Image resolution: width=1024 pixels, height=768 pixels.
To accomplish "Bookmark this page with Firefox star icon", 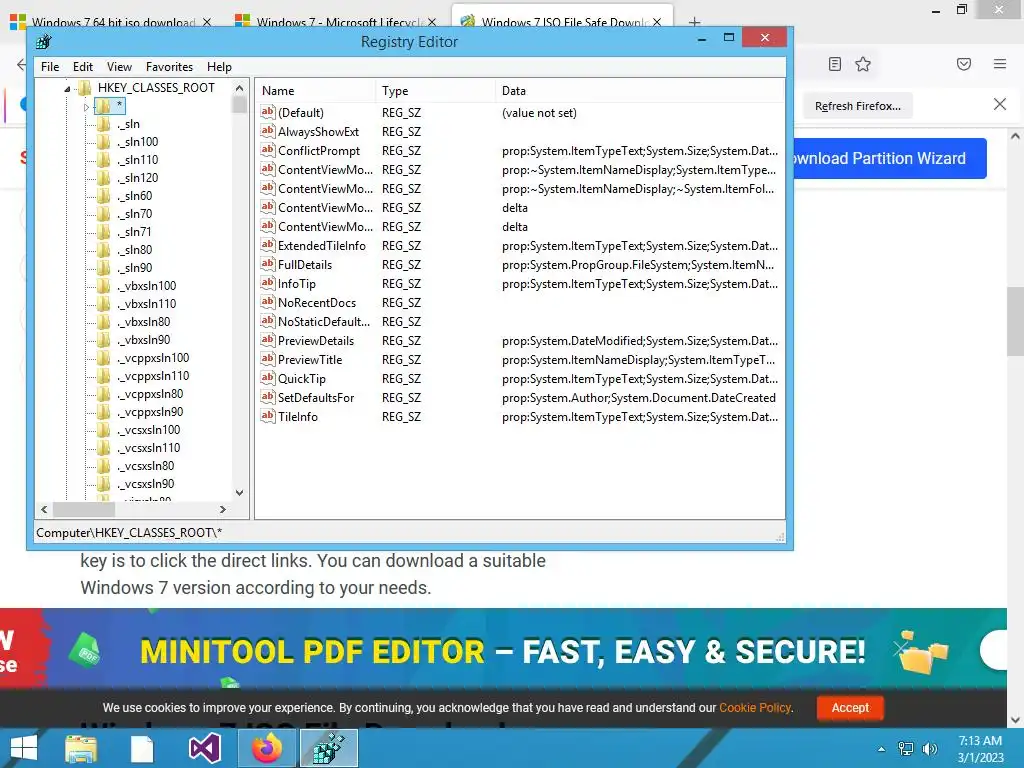I will (863, 64).
